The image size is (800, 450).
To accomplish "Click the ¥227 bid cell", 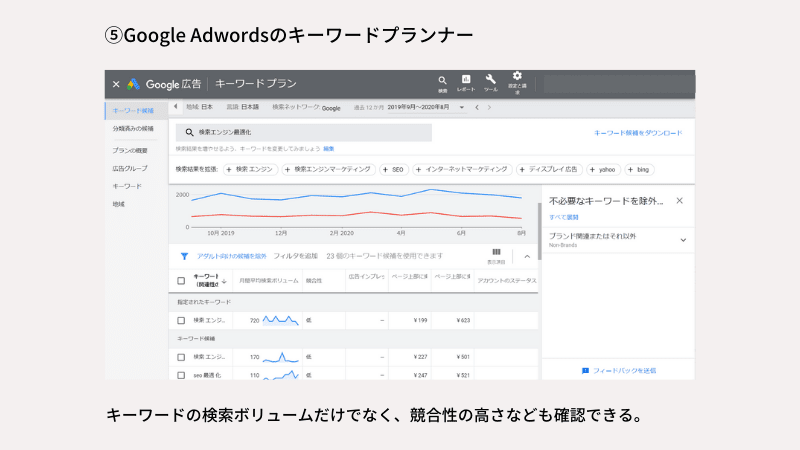I will (x=420, y=357).
